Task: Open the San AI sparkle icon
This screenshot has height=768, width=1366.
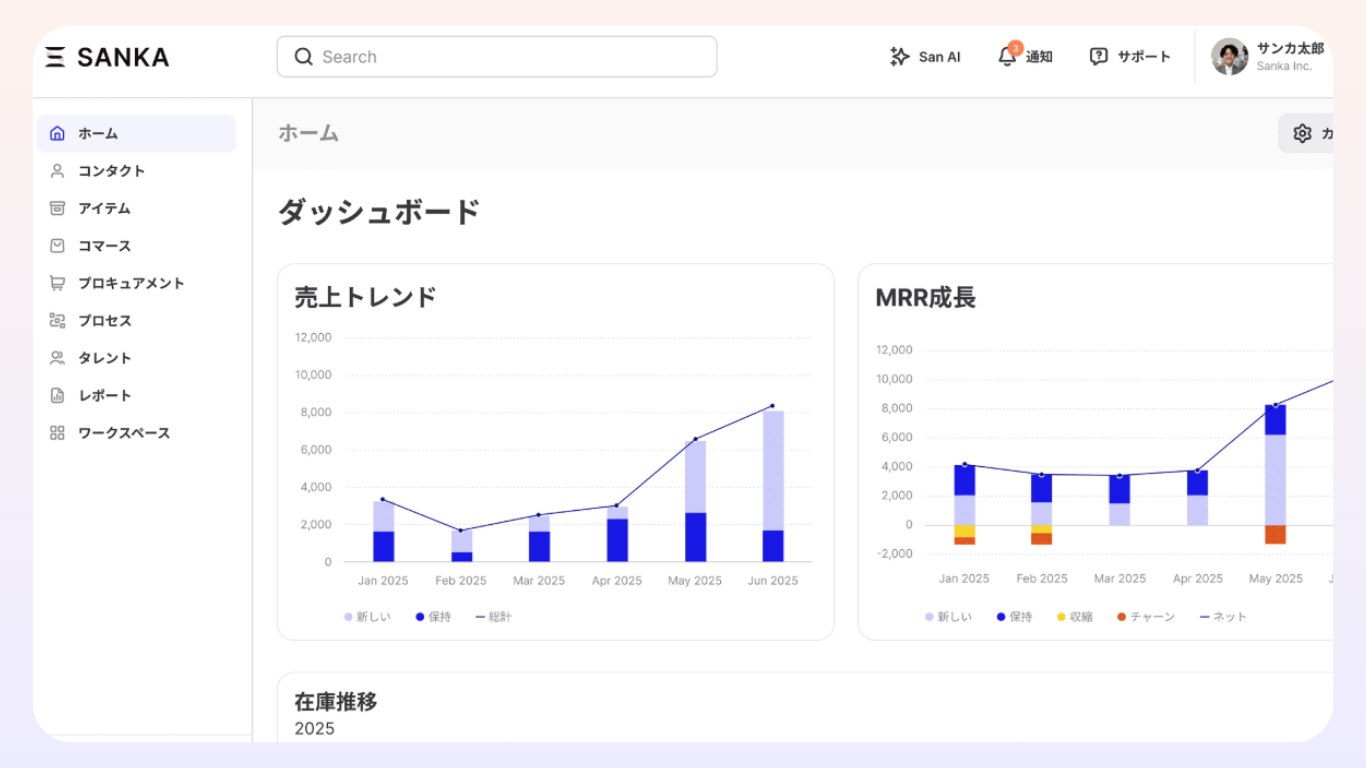Action: (x=899, y=57)
